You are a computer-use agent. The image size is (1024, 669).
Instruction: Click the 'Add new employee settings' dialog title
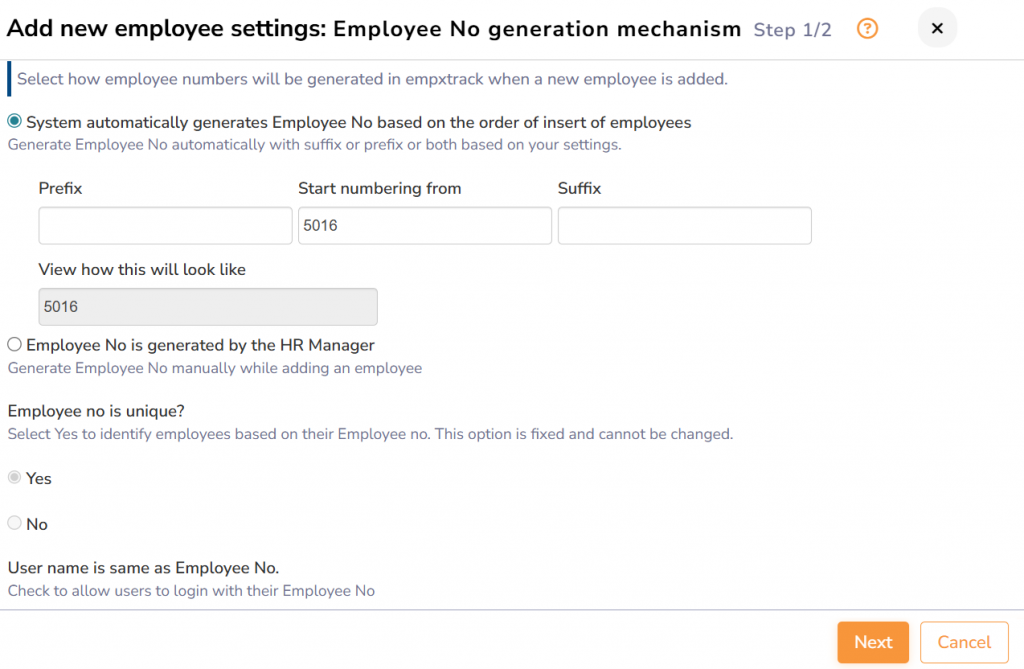click(x=373, y=29)
